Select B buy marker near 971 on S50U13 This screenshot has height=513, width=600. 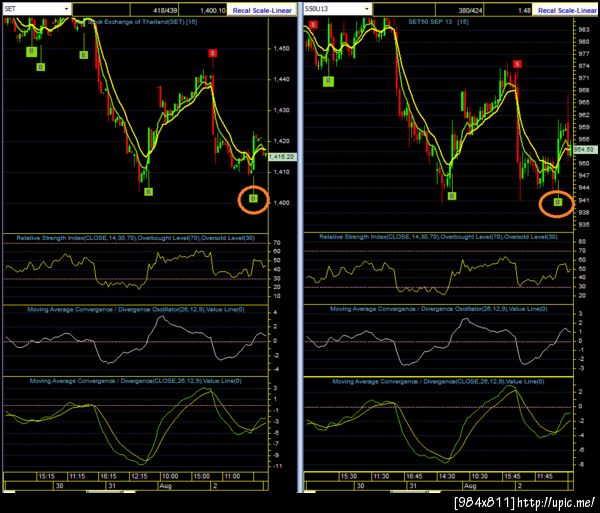click(328, 81)
